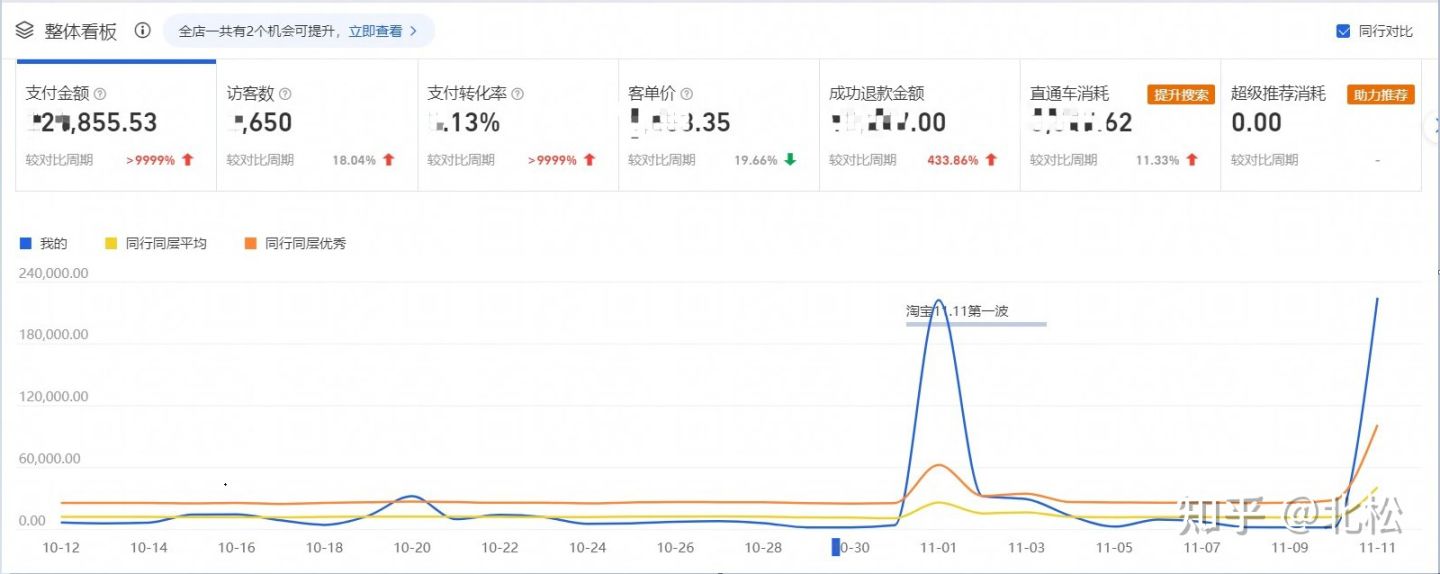
Task: Open the info icon next to 整体看板
Action: point(142,31)
